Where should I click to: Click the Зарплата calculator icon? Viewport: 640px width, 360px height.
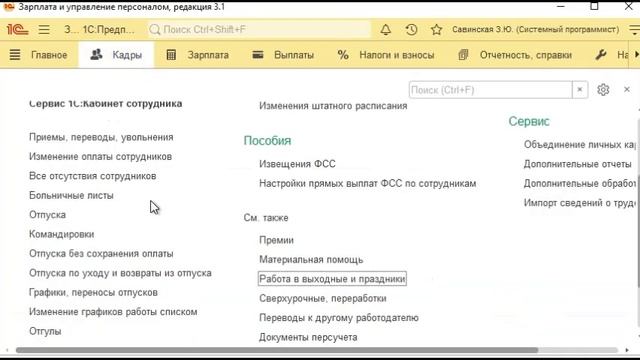pos(171,55)
